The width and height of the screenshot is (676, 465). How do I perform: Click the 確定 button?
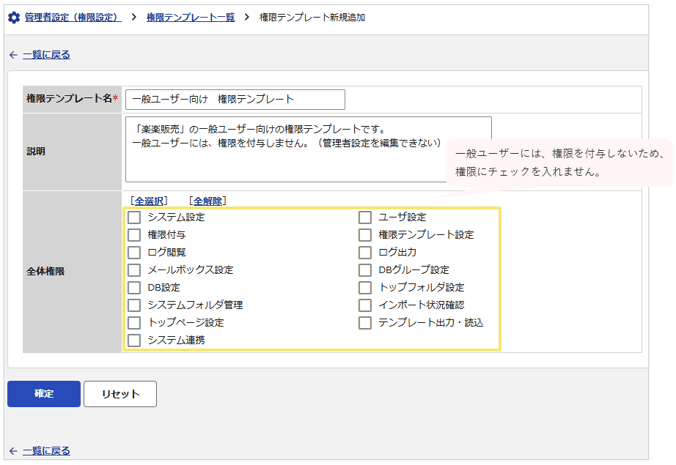[44, 393]
